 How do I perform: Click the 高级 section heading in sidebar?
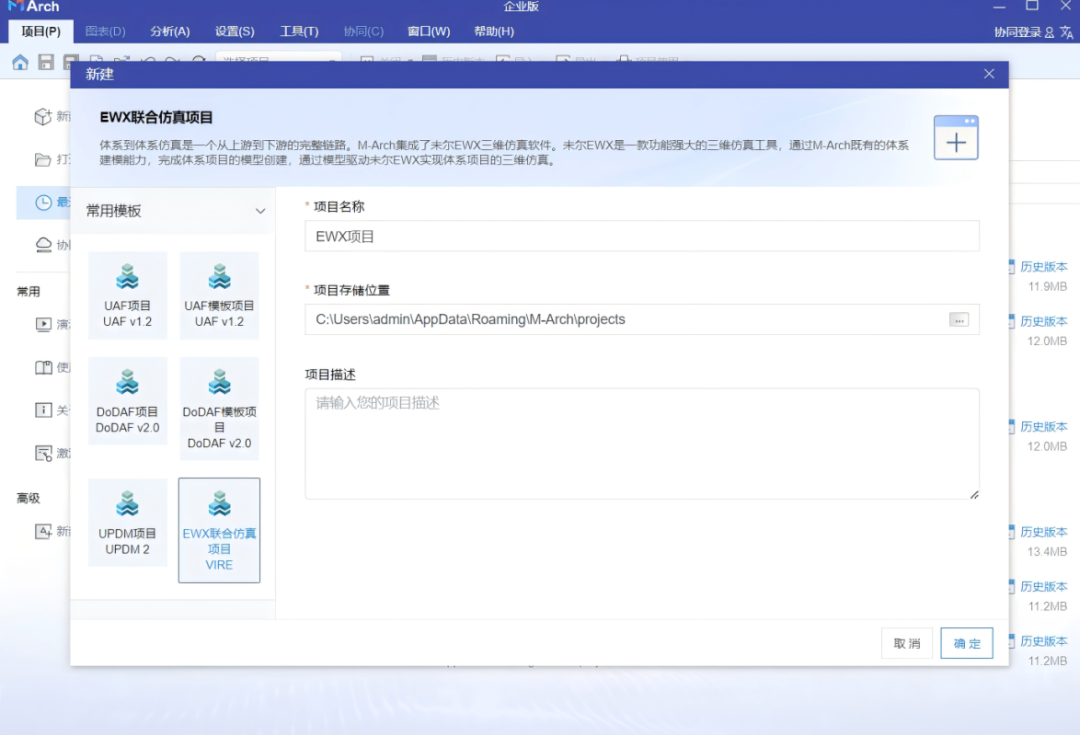[28, 498]
